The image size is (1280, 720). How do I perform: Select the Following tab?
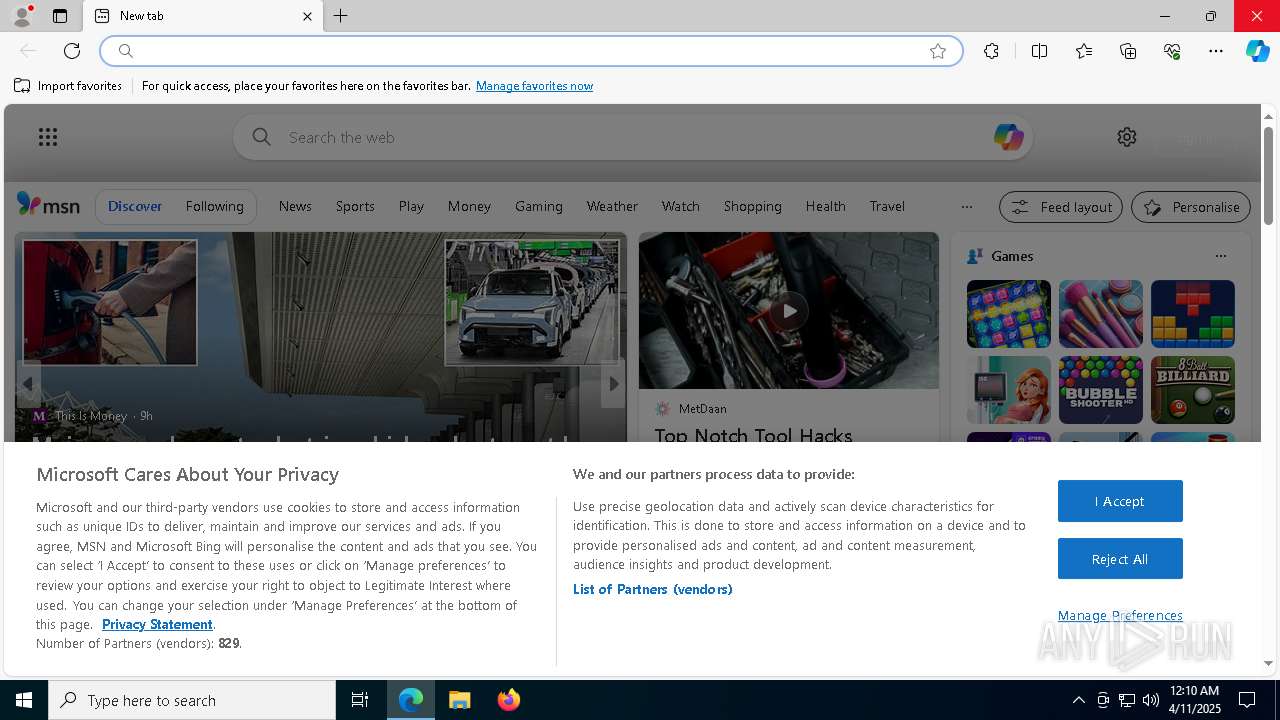coord(214,206)
